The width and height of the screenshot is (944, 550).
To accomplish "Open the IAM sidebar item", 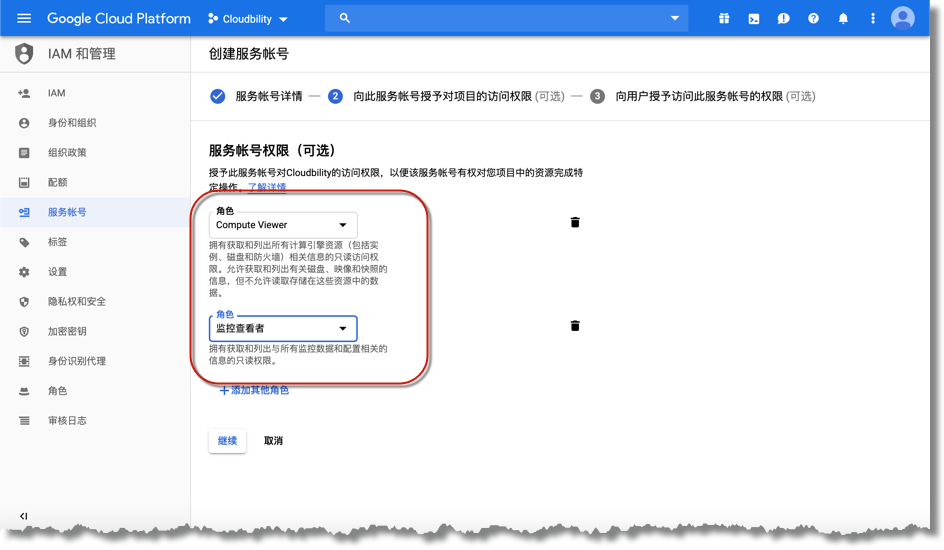I will [95, 93].
